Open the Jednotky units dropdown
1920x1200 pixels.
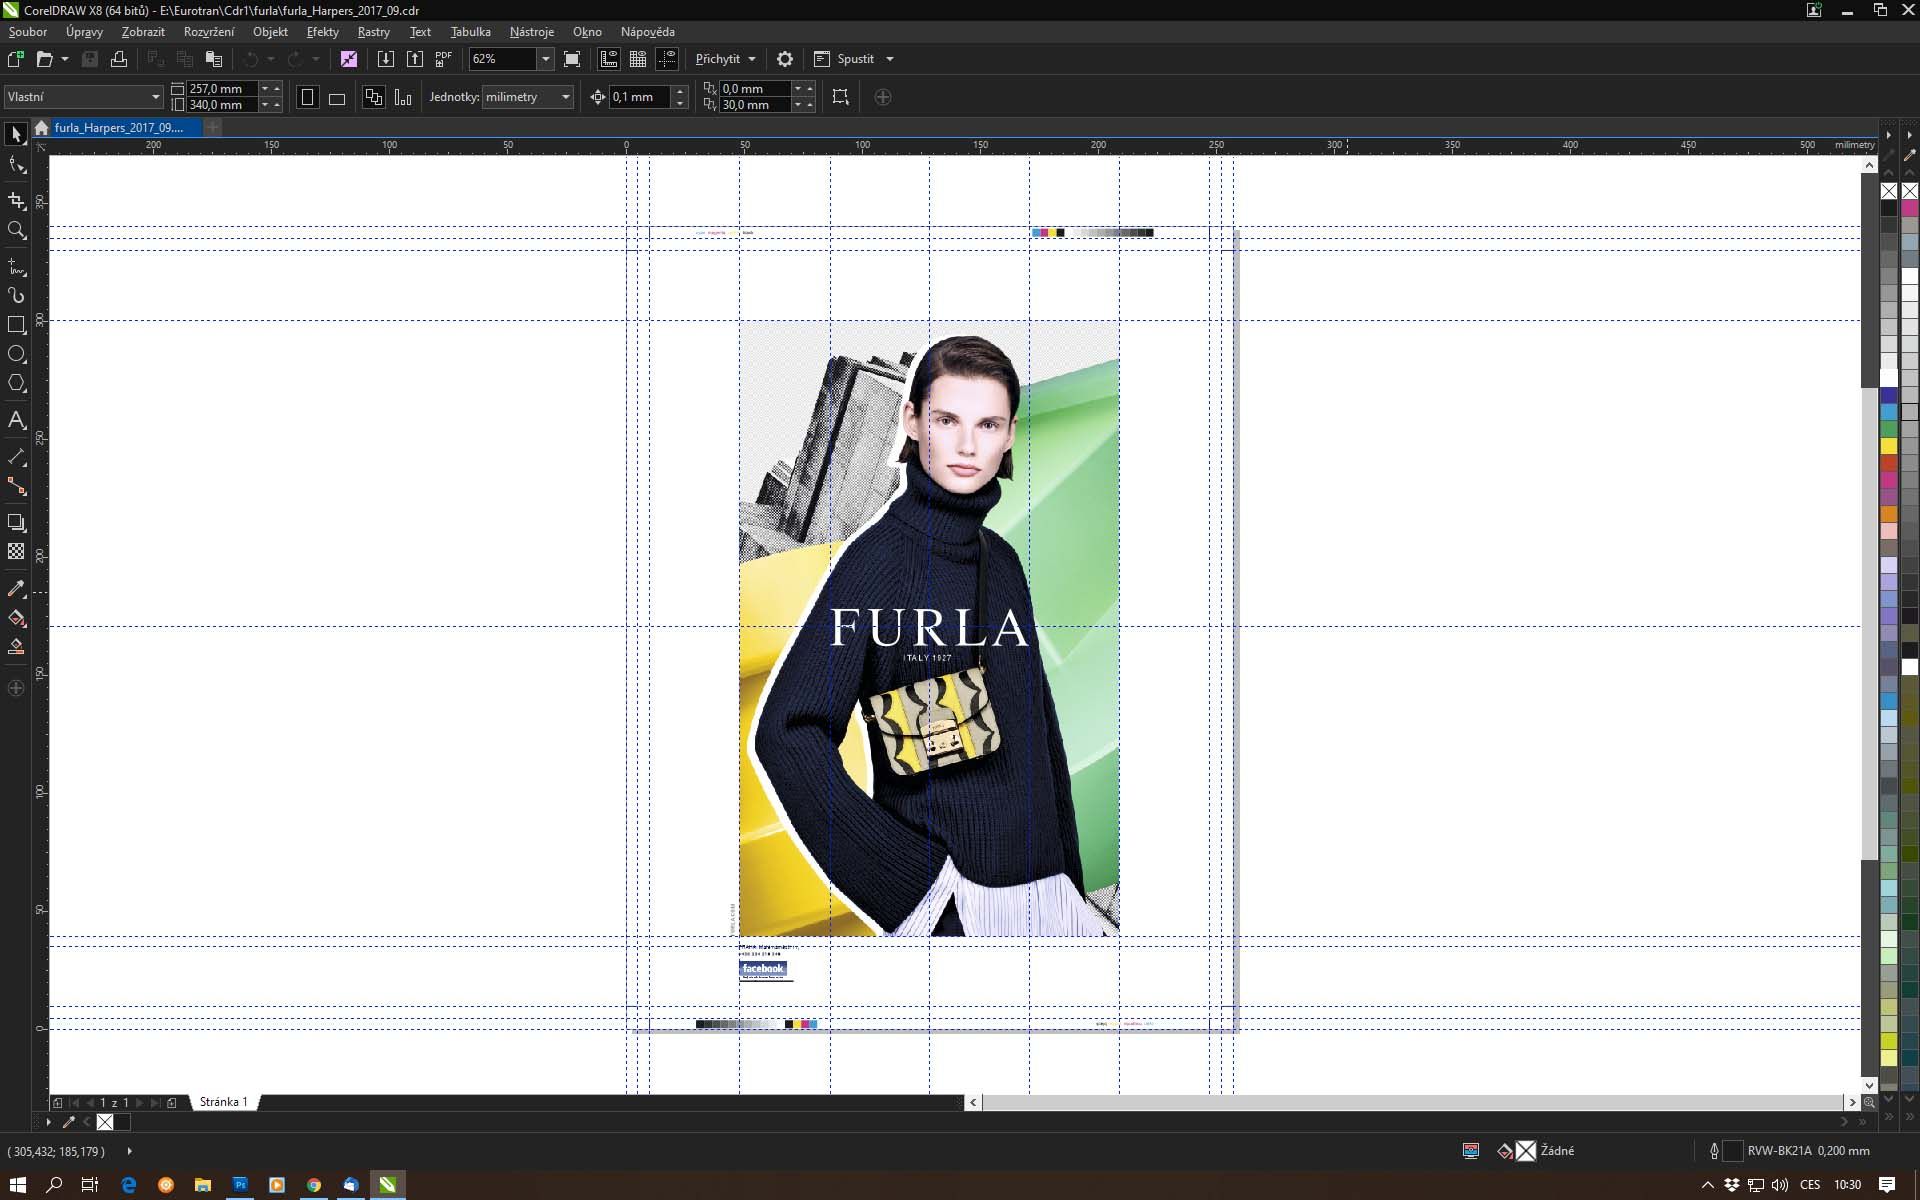pos(565,97)
